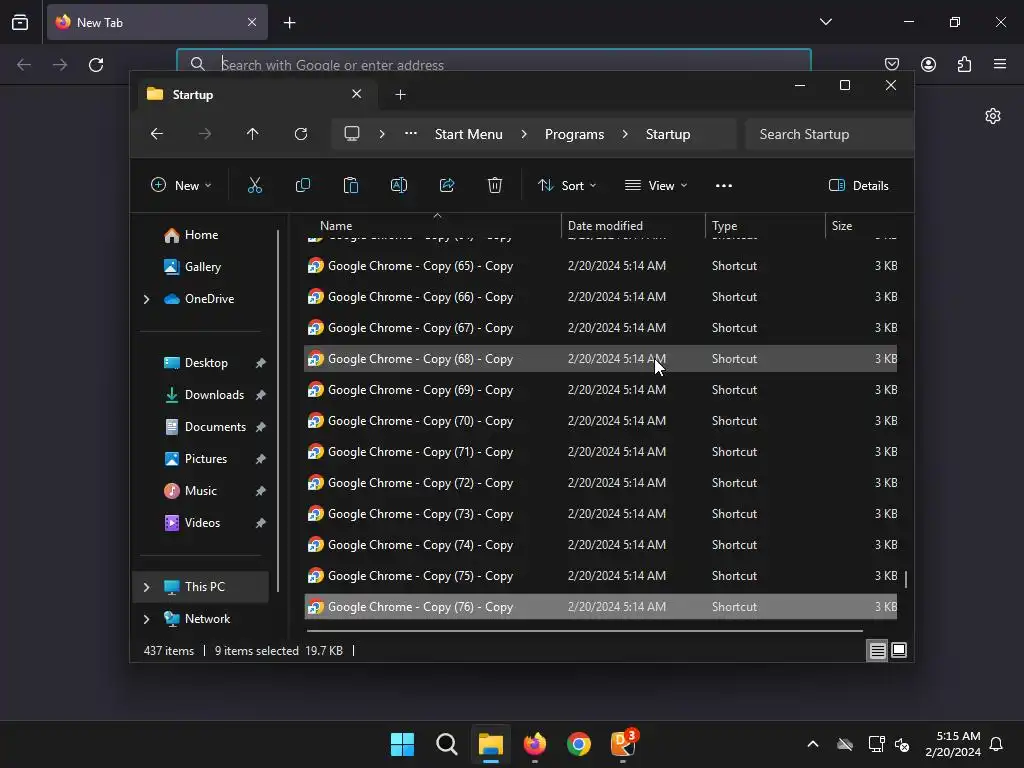The width and height of the screenshot is (1024, 768).
Task: Sort by the Type column header
Action: coord(765,226)
